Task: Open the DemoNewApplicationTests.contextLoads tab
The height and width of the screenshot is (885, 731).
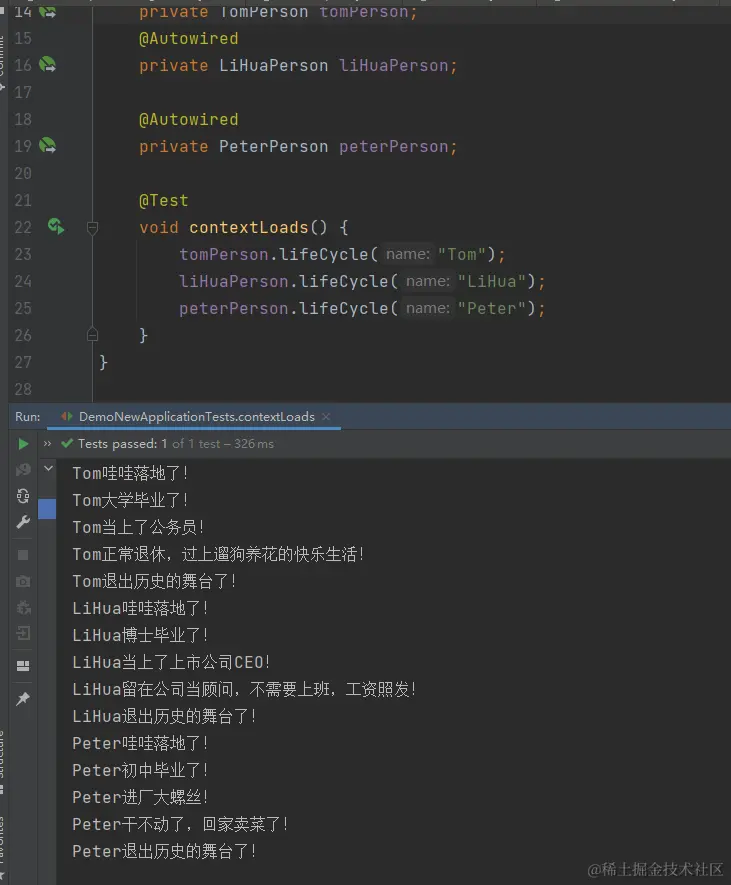Action: point(196,417)
